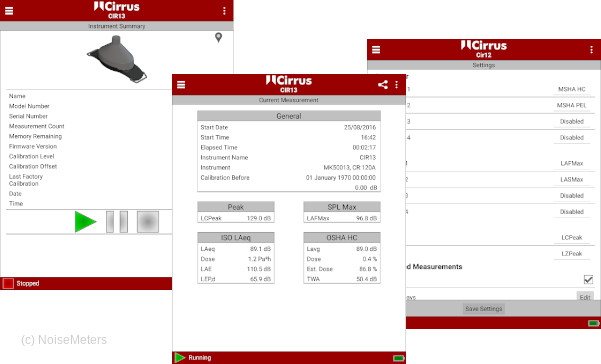Image resolution: width=601 pixels, height=364 pixels.
Task: Click the TWA 50.4 dB reading
Action: [342, 279]
